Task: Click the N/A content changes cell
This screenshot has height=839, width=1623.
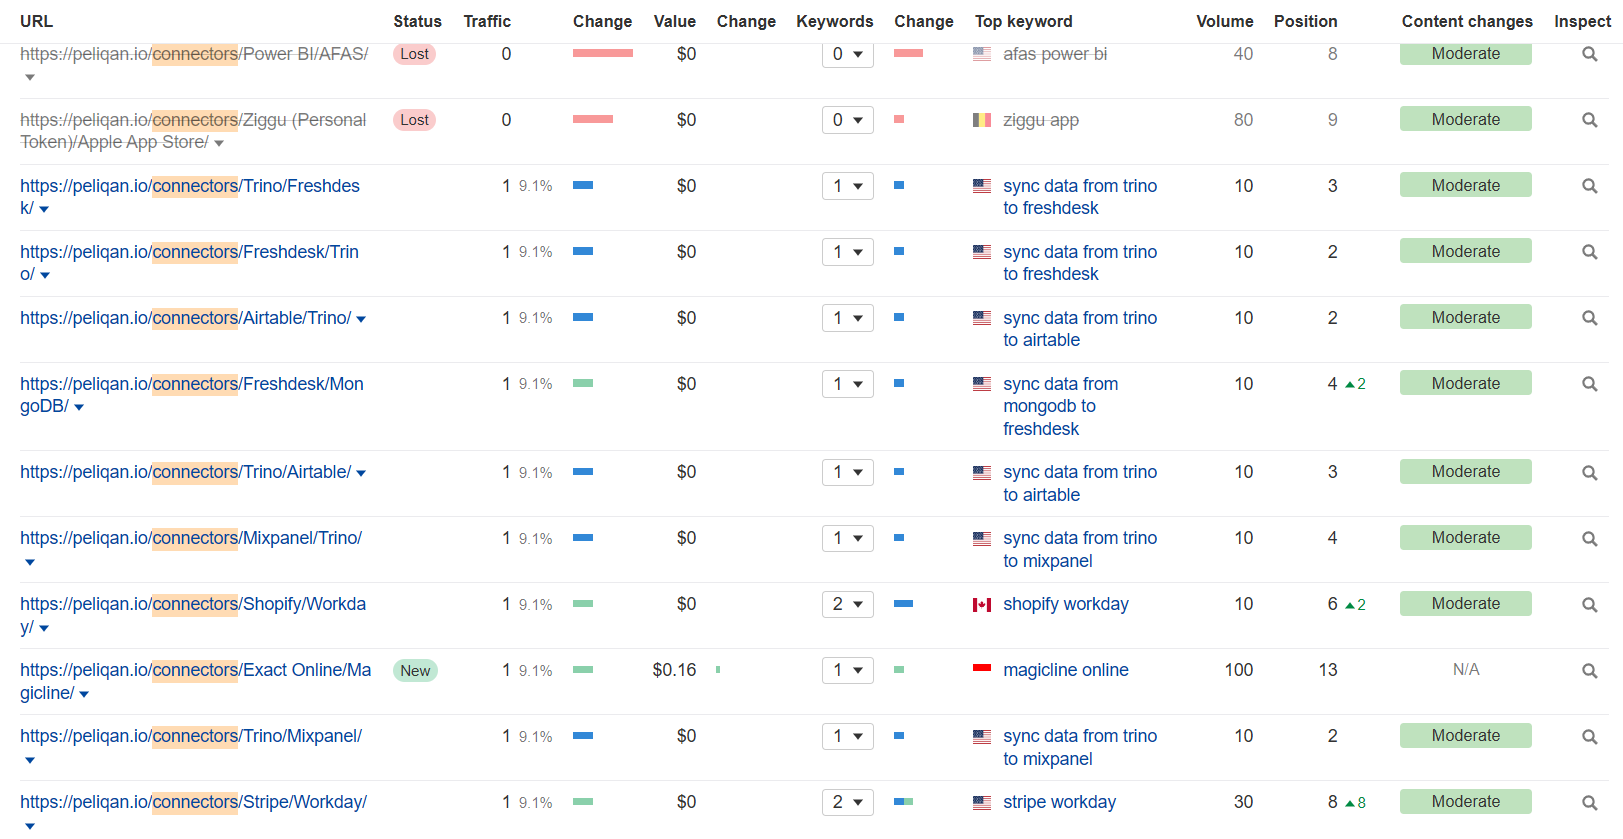Action: [x=1466, y=670]
